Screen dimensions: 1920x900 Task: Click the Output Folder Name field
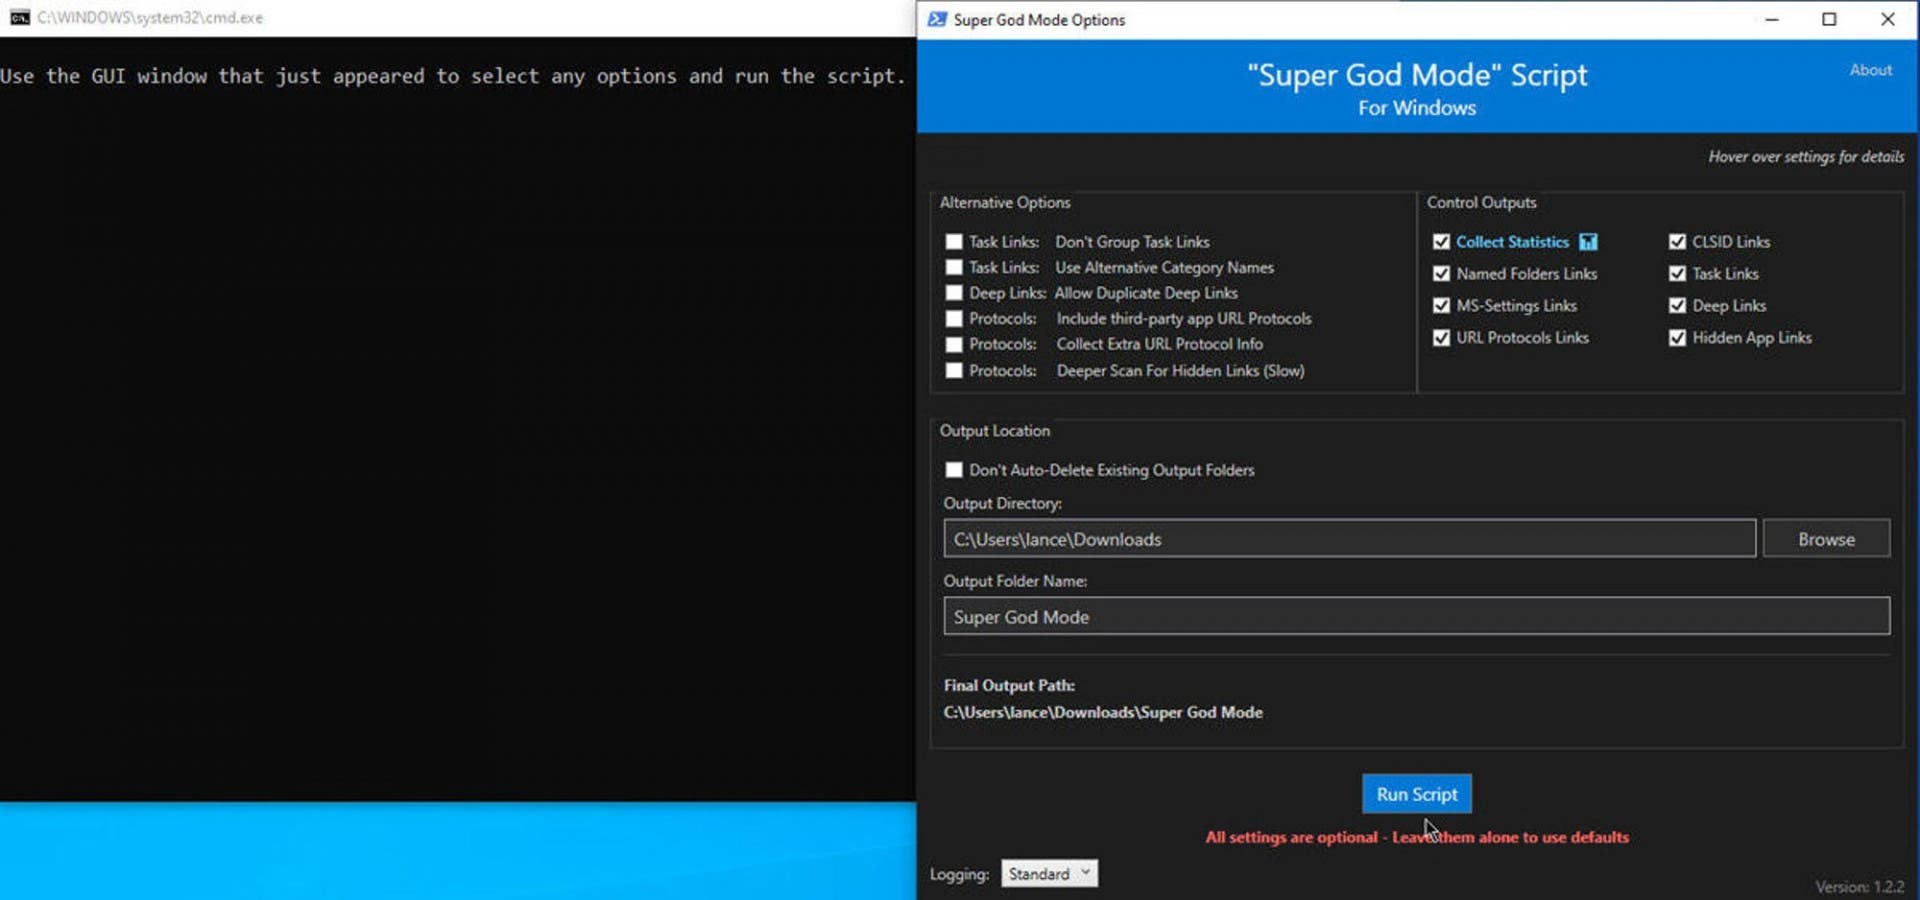click(x=1416, y=617)
